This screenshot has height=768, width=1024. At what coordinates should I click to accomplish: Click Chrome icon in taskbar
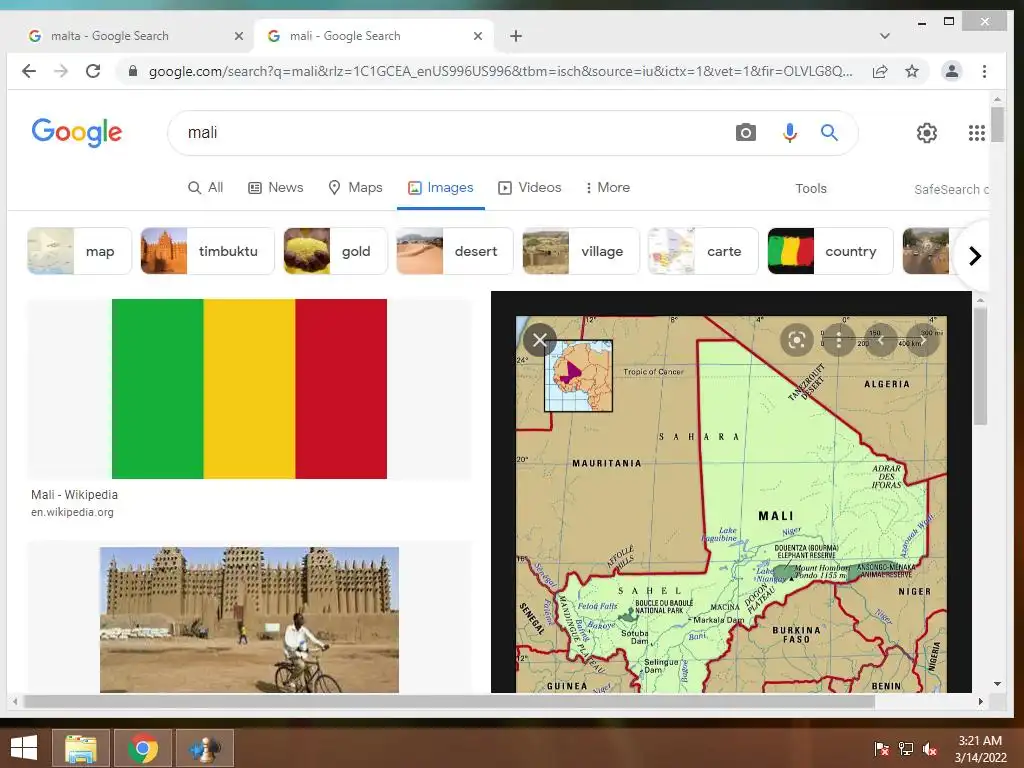[143, 748]
